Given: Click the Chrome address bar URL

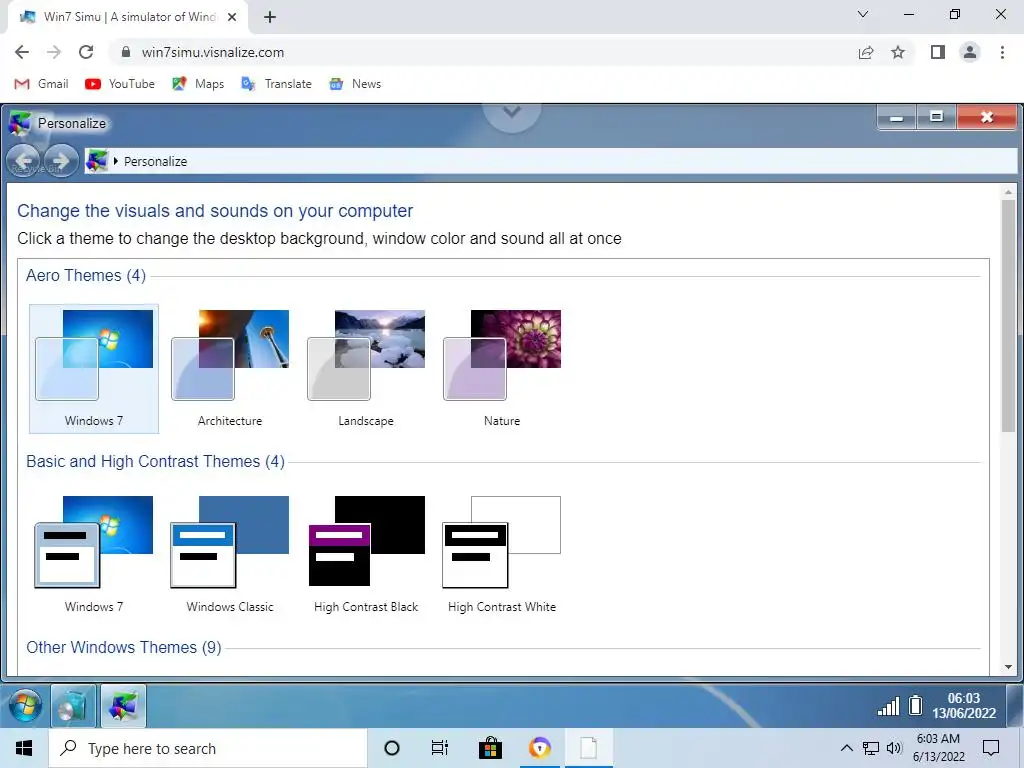Looking at the screenshot, I should pos(213,52).
